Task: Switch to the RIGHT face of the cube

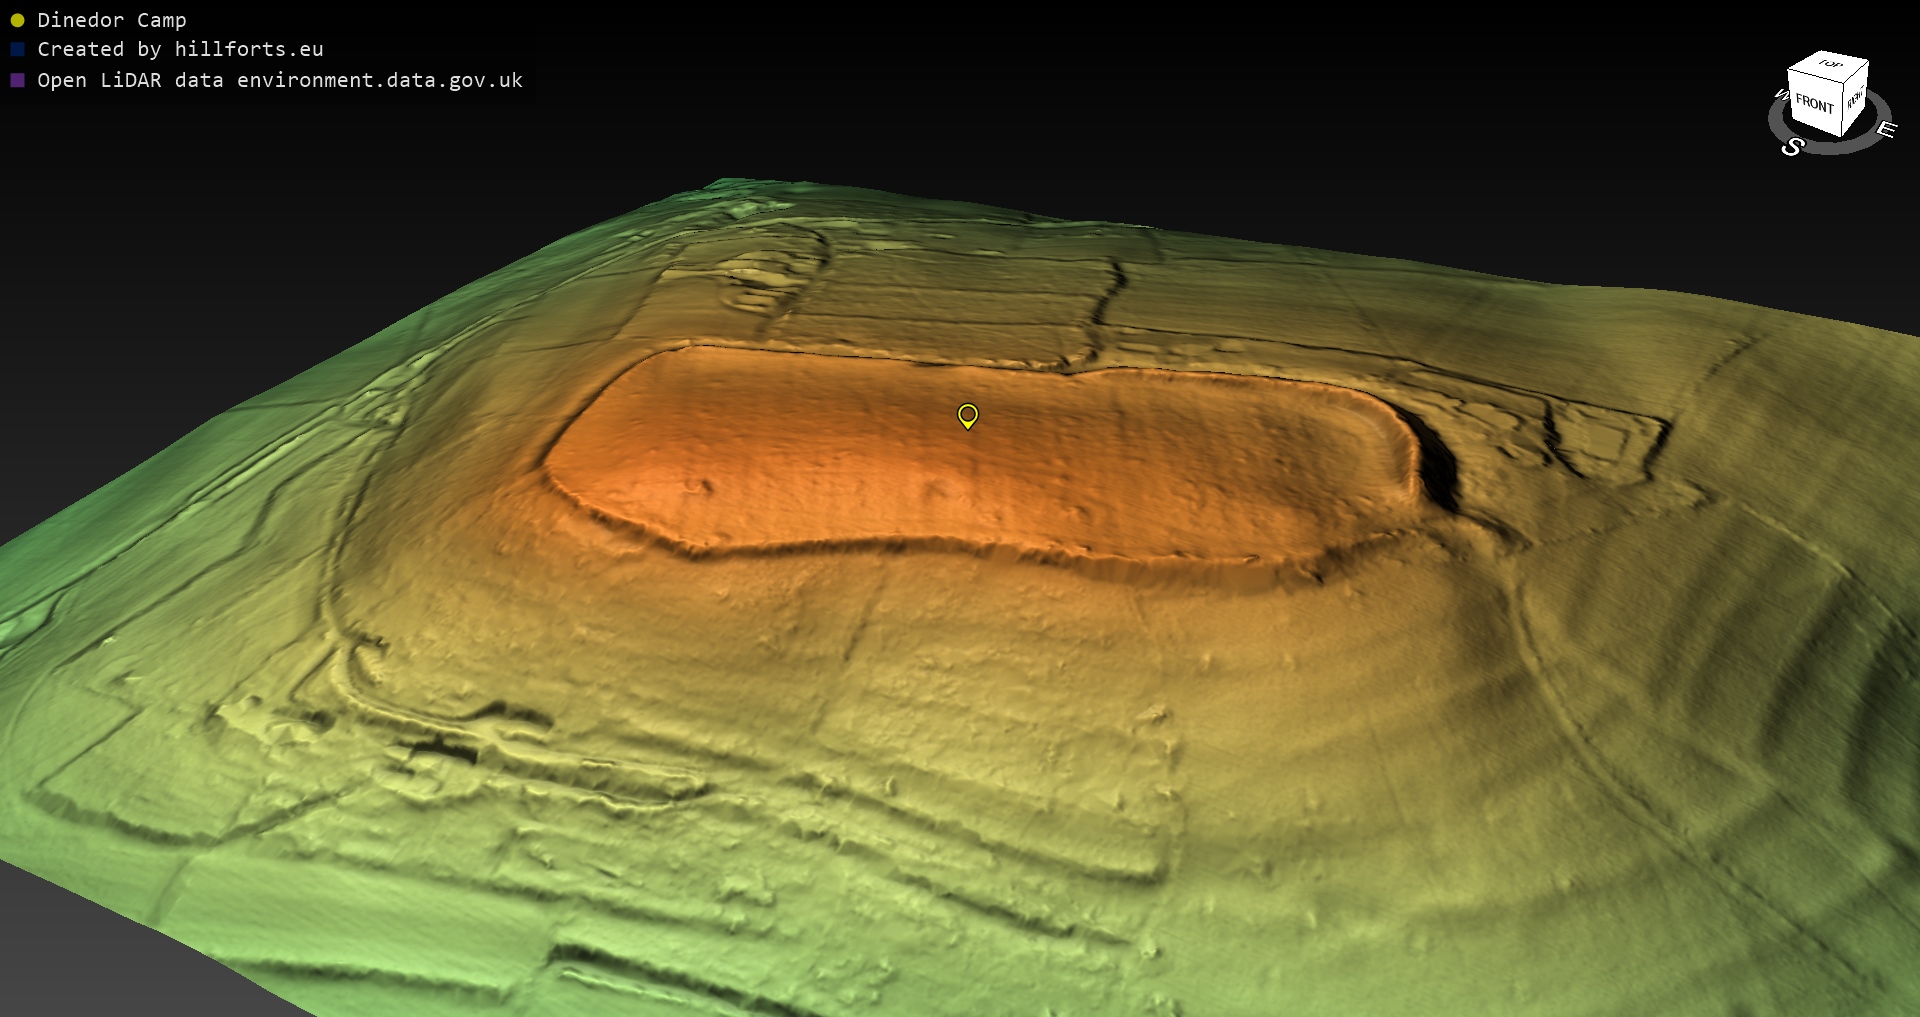Action: click(1855, 100)
